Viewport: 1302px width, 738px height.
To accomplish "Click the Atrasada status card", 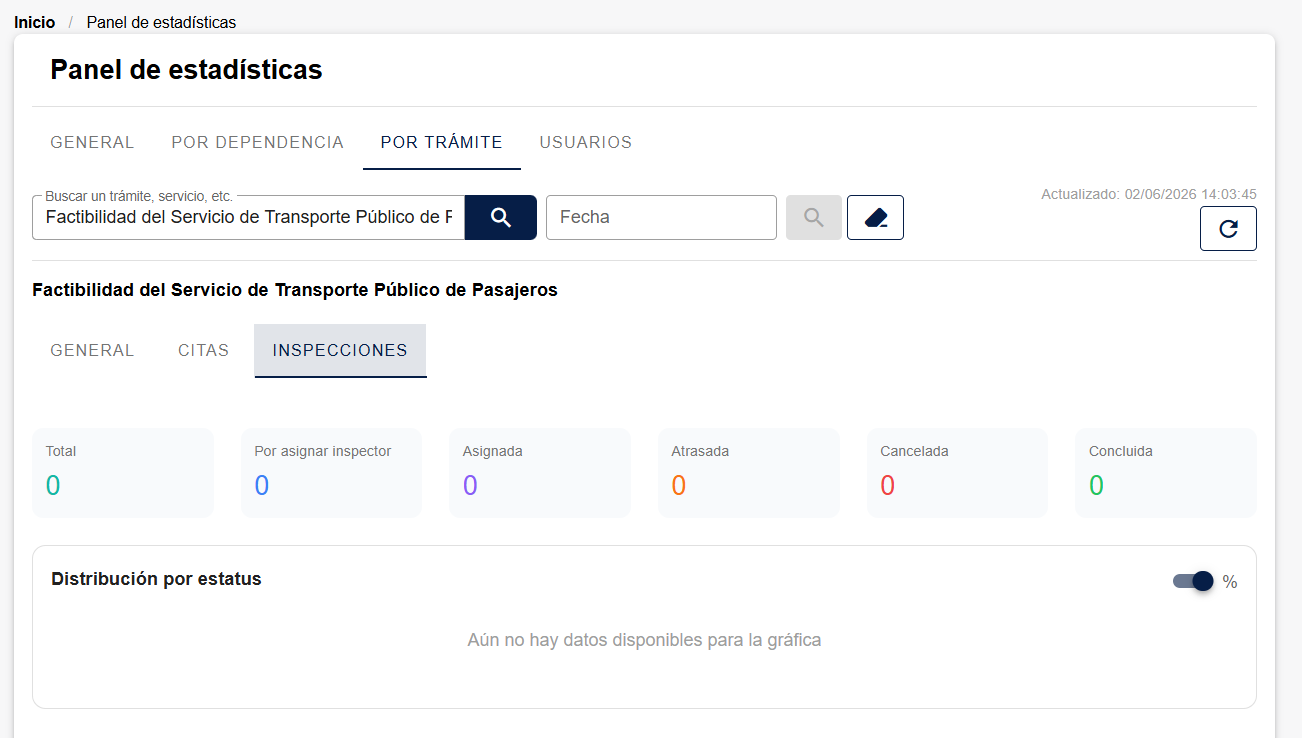I will pos(749,473).
